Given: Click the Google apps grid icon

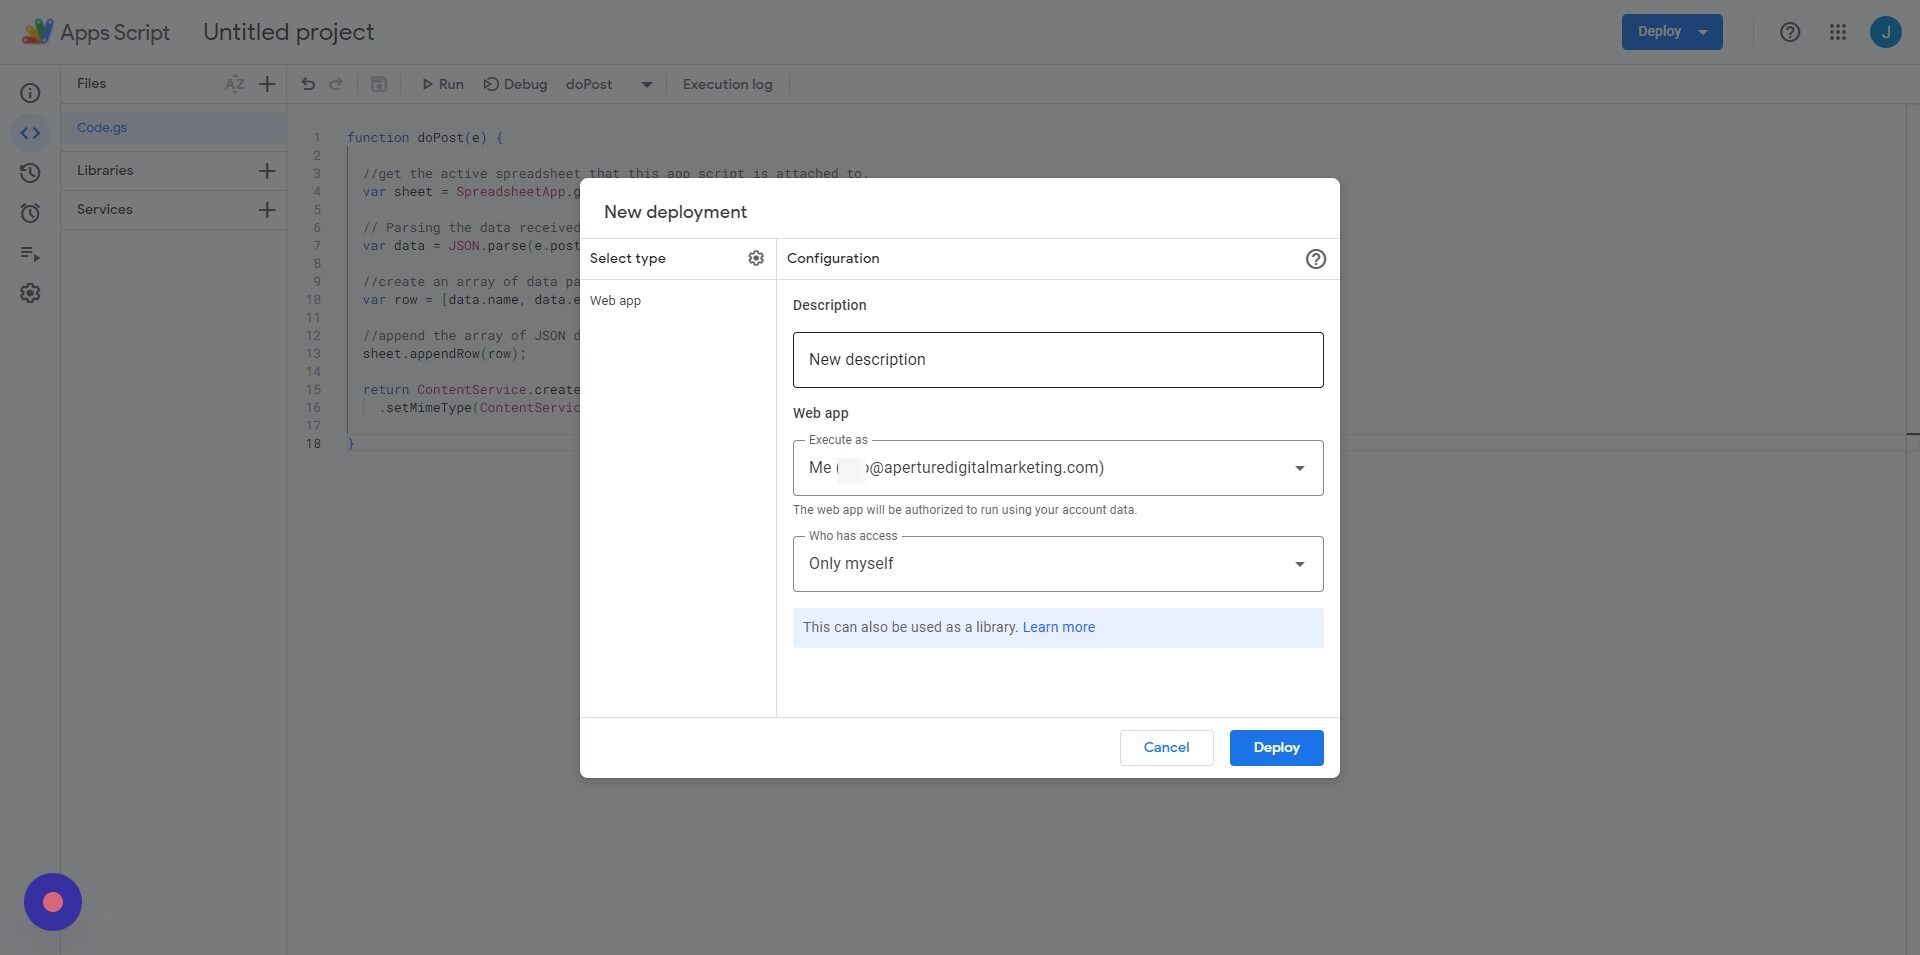Looking at the screenshot, I should tap(1837, 31).
